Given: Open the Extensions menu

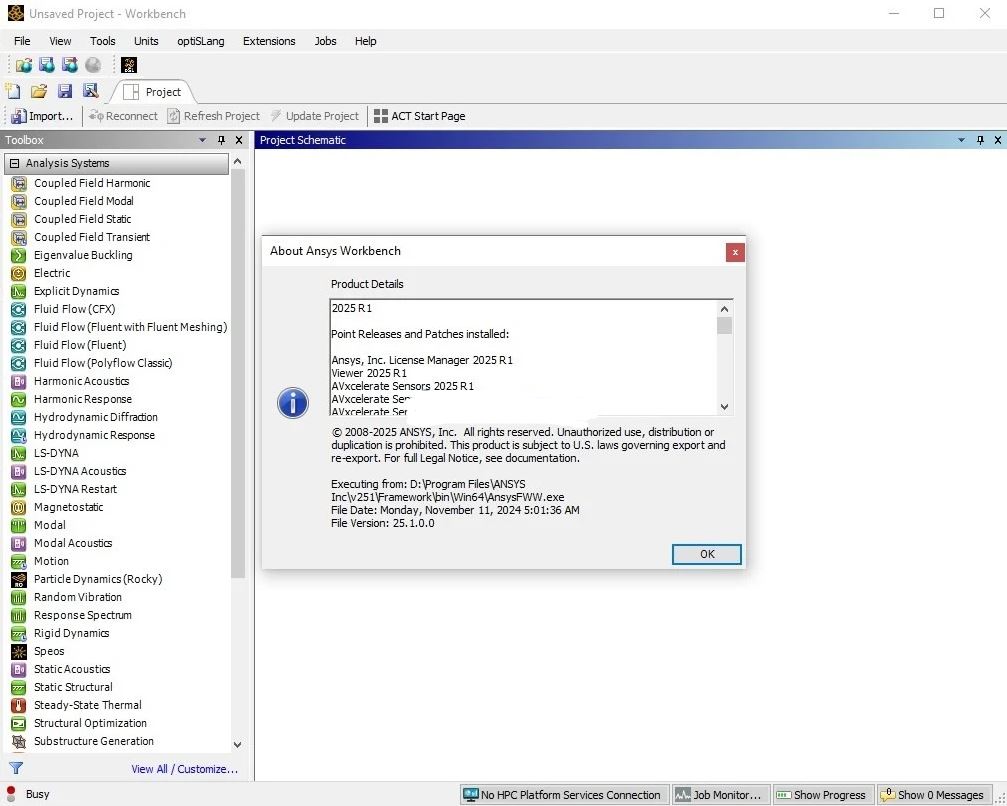Looking at the screenshot, I should coord(269,41).
